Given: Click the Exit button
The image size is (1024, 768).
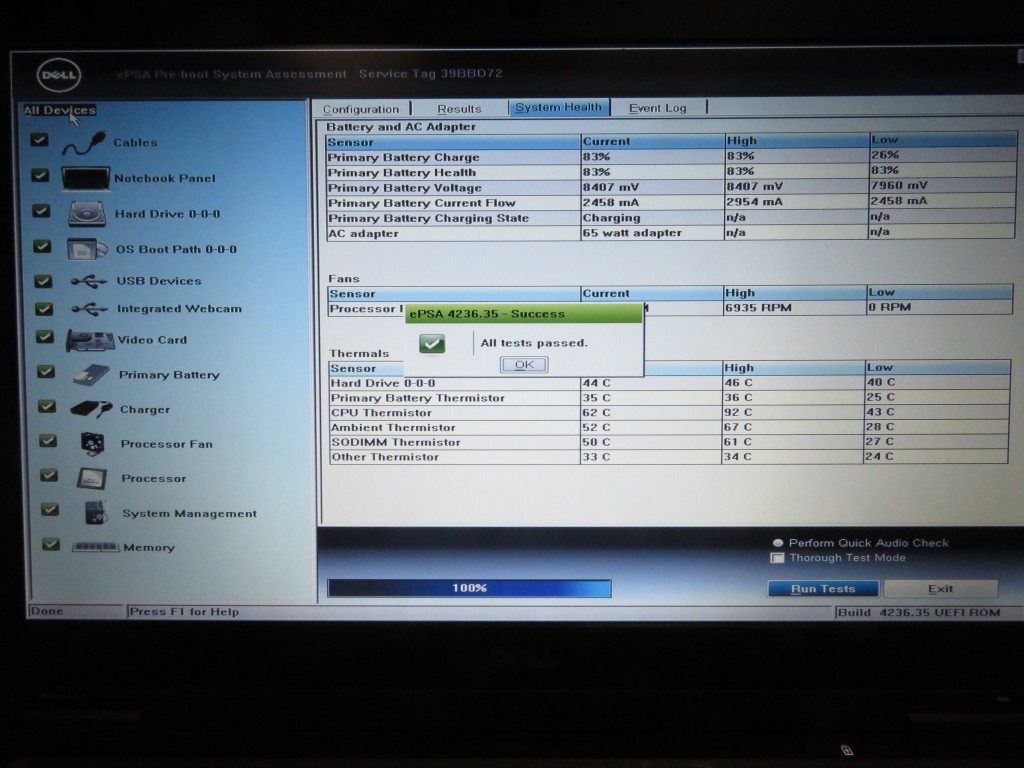Looking at the screenshot, I should point(940,588).
